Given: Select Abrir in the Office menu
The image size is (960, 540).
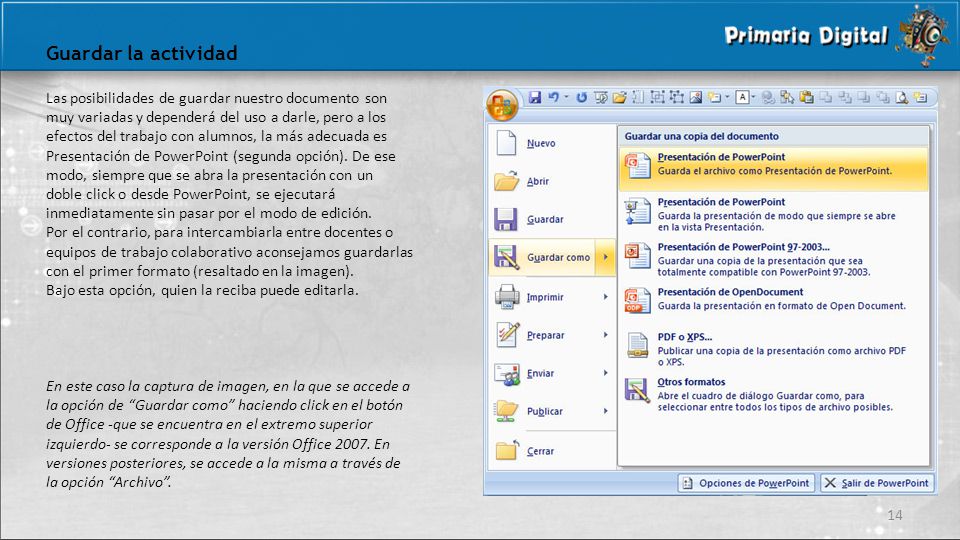Looking at the screenshot, I should pyautogui.click(x=552, y=181).
